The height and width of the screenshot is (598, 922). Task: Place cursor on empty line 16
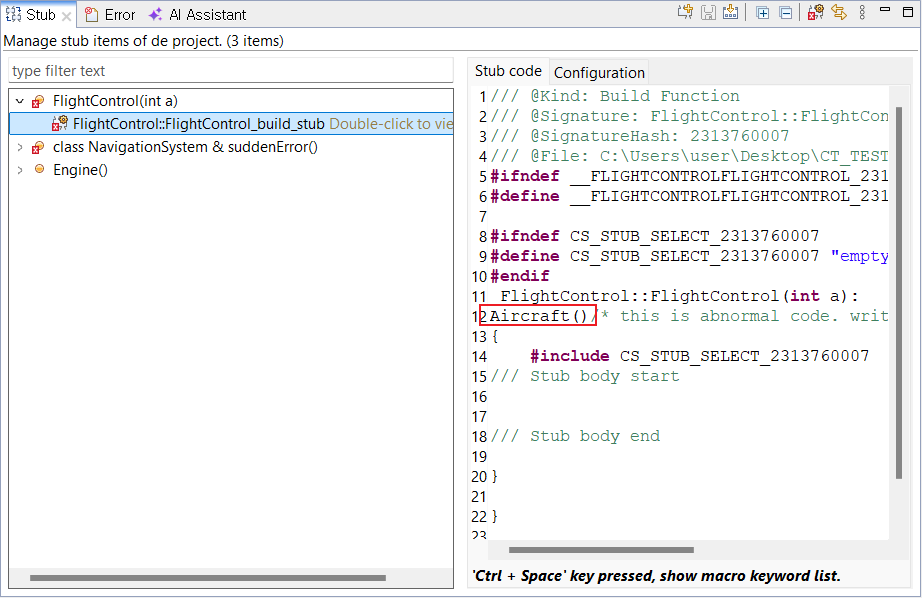pos(688,397)
